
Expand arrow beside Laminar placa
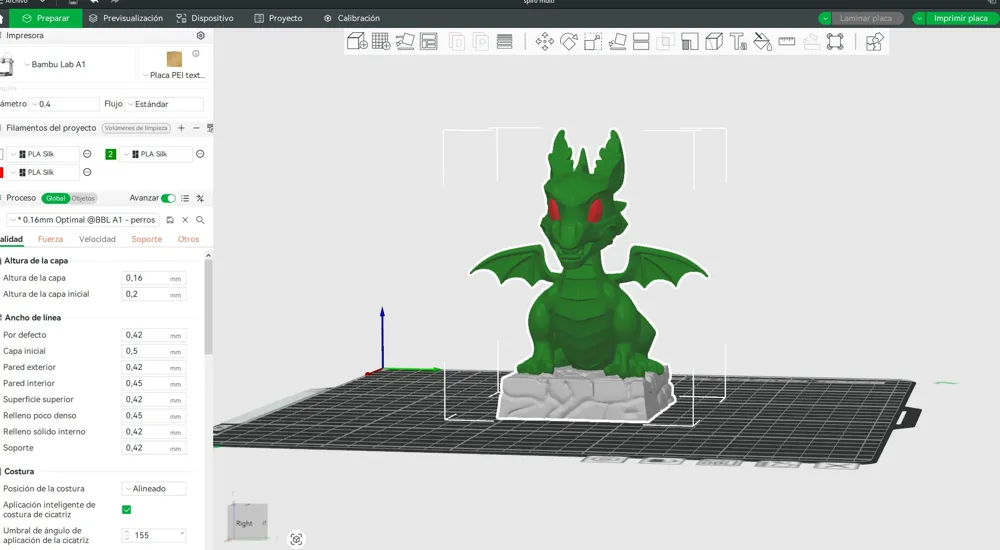(825, 19)
